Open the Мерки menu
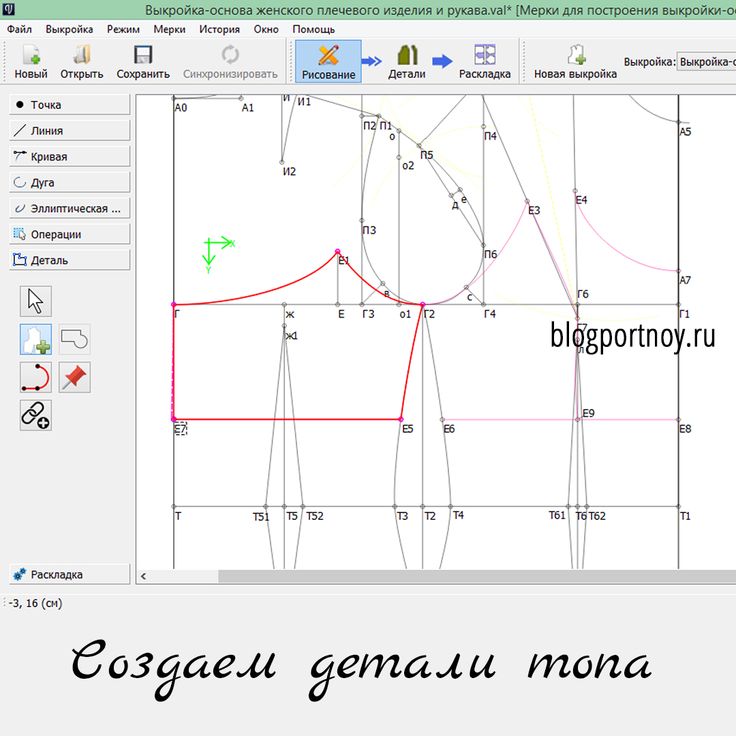Image resolution: width=736 pixels, height=736 pixels. [x=169, y=29]
